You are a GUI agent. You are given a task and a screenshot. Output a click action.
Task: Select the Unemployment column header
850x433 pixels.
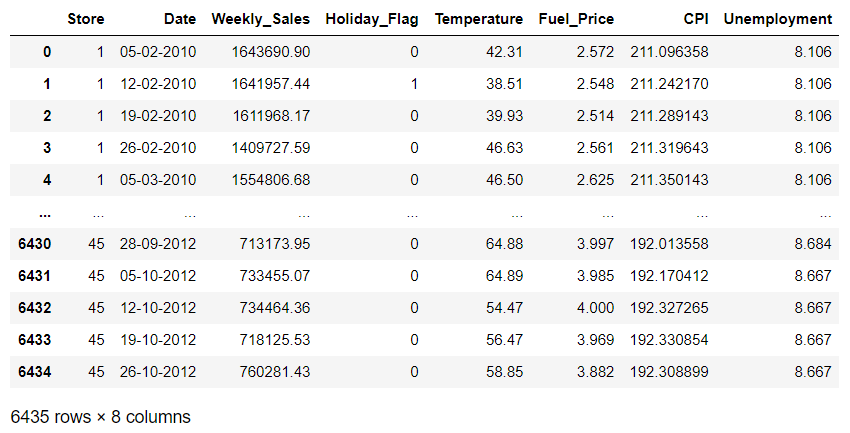[x=777, y=19]
